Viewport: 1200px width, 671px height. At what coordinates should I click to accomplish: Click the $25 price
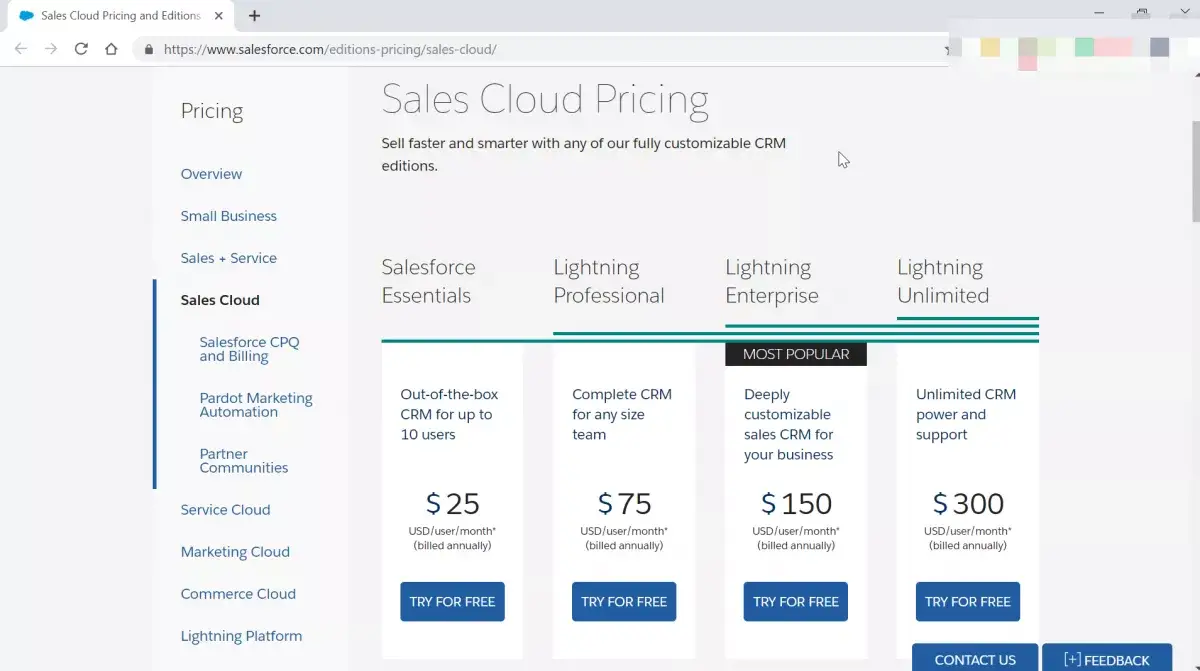[452, 503]
